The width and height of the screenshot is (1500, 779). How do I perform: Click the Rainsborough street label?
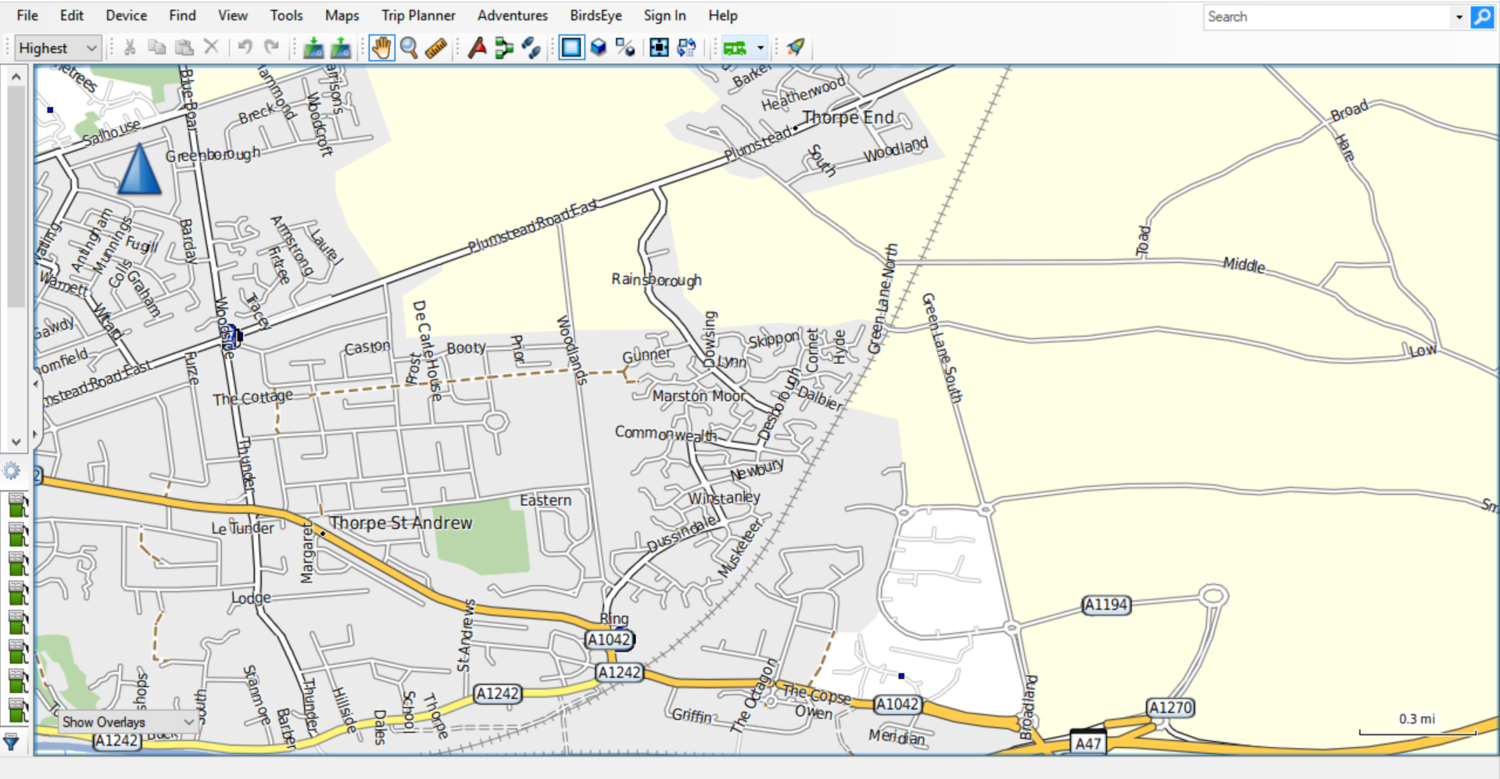pos(657,280)
